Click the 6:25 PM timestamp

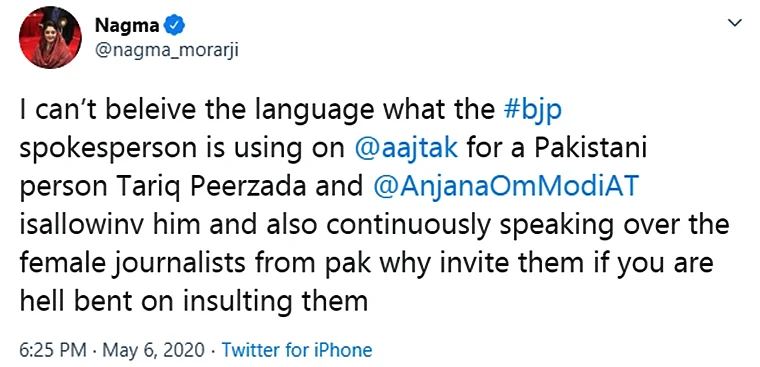click(53, 350)
